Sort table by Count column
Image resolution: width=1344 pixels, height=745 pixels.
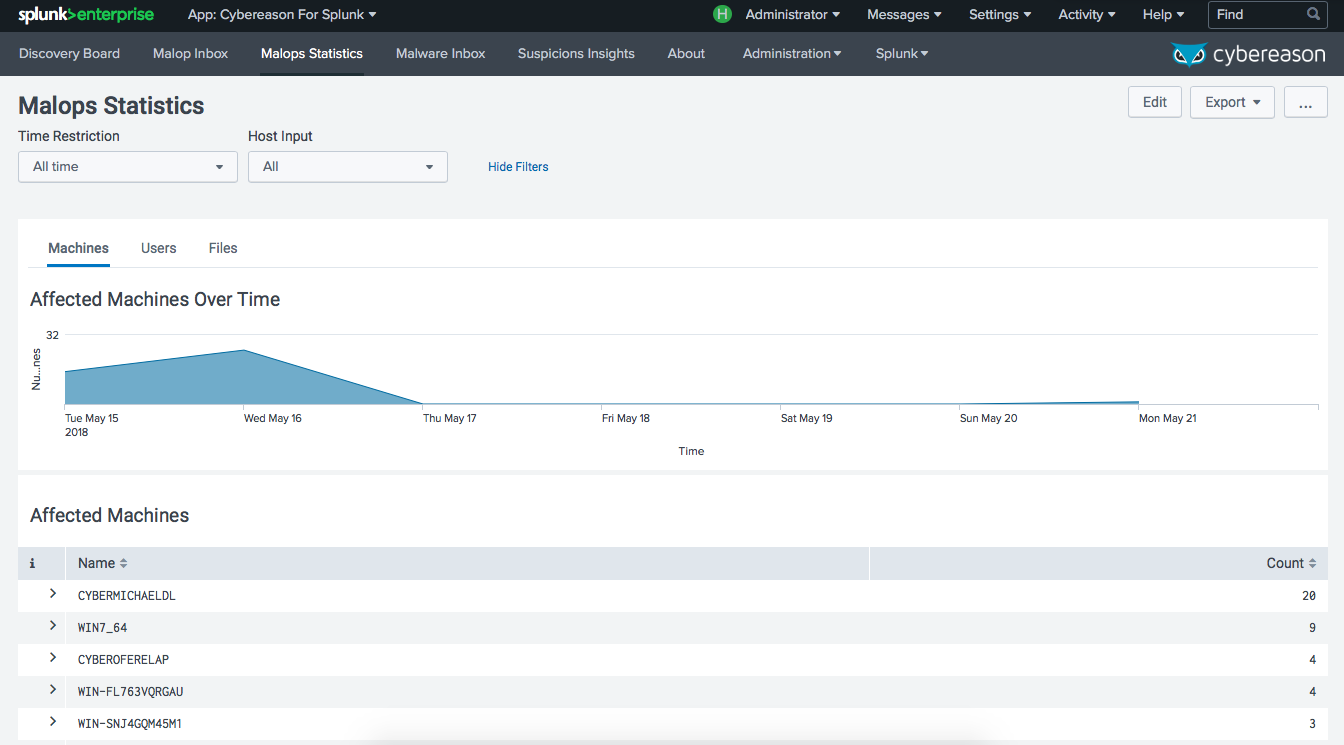1291,563
